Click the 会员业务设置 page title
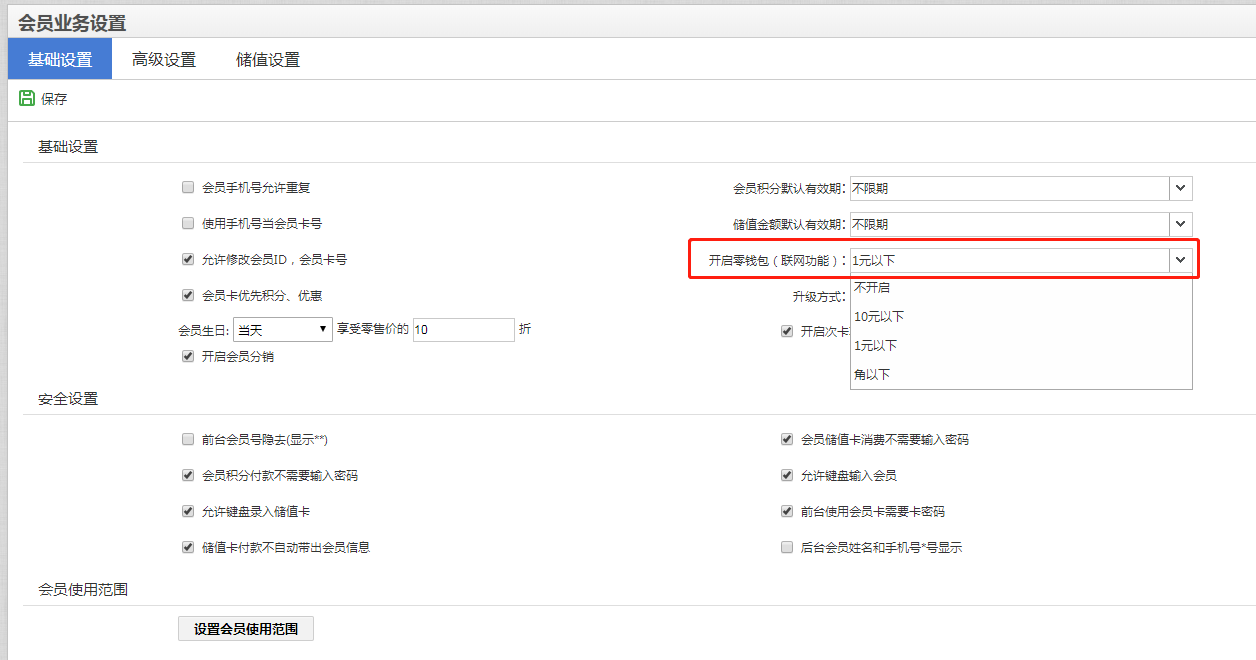This screenshot has width=1256, height=660. click(72, 22)
